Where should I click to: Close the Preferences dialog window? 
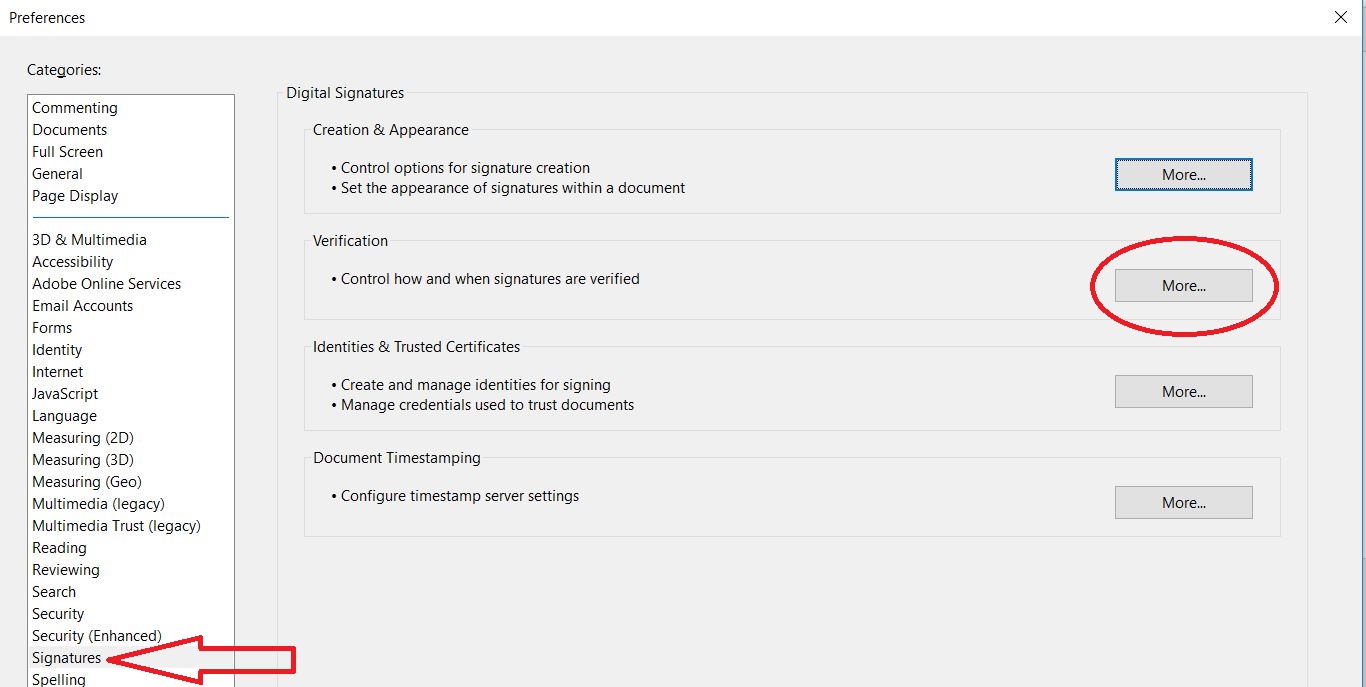pos(1341,17)
